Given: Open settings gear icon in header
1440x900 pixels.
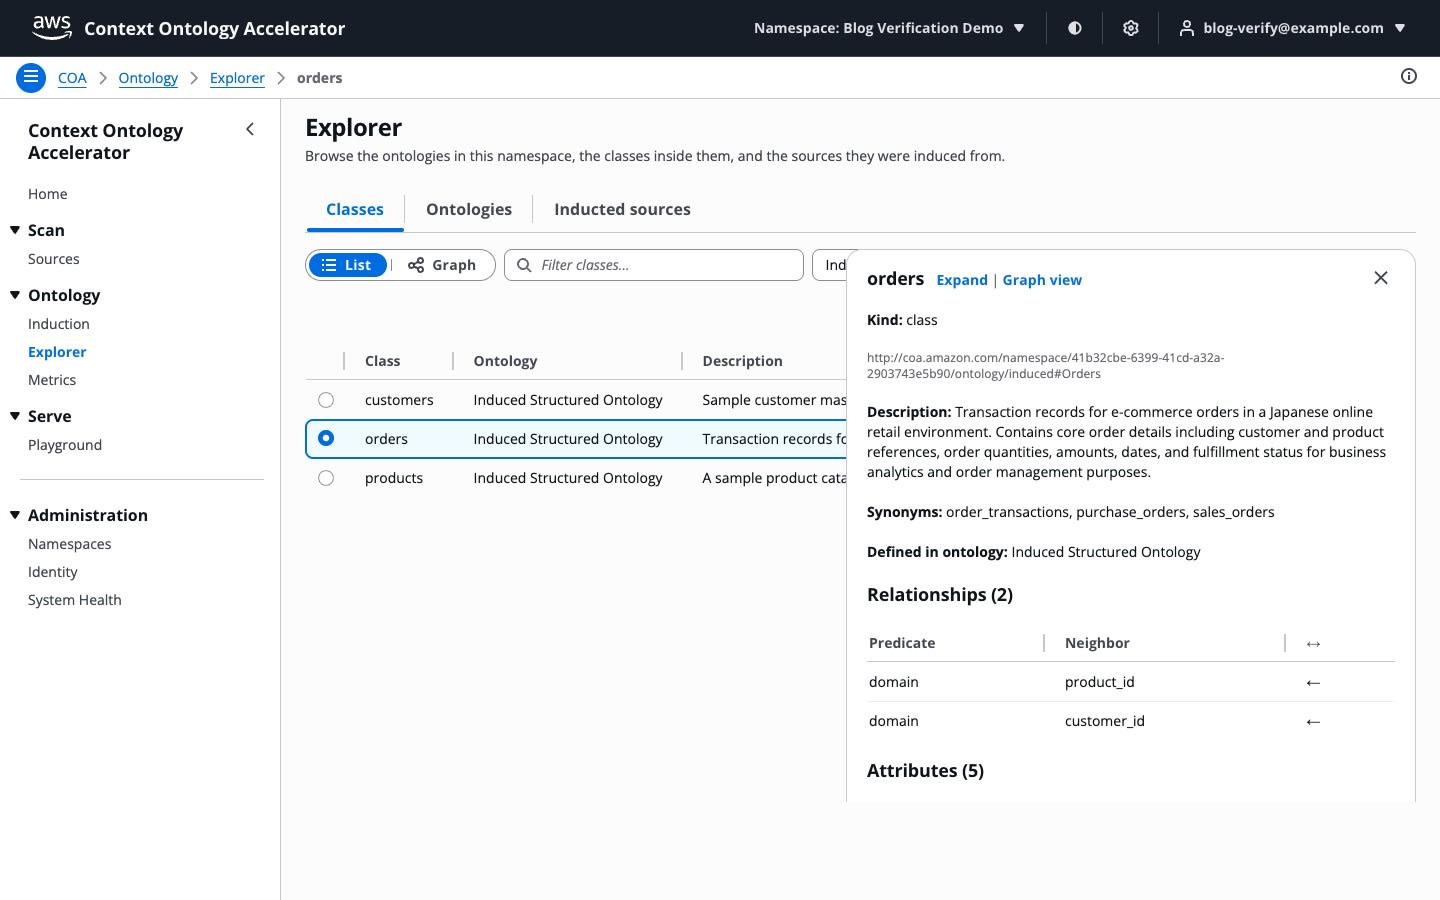Looking at the screenshot, I should click(1131, 28).
